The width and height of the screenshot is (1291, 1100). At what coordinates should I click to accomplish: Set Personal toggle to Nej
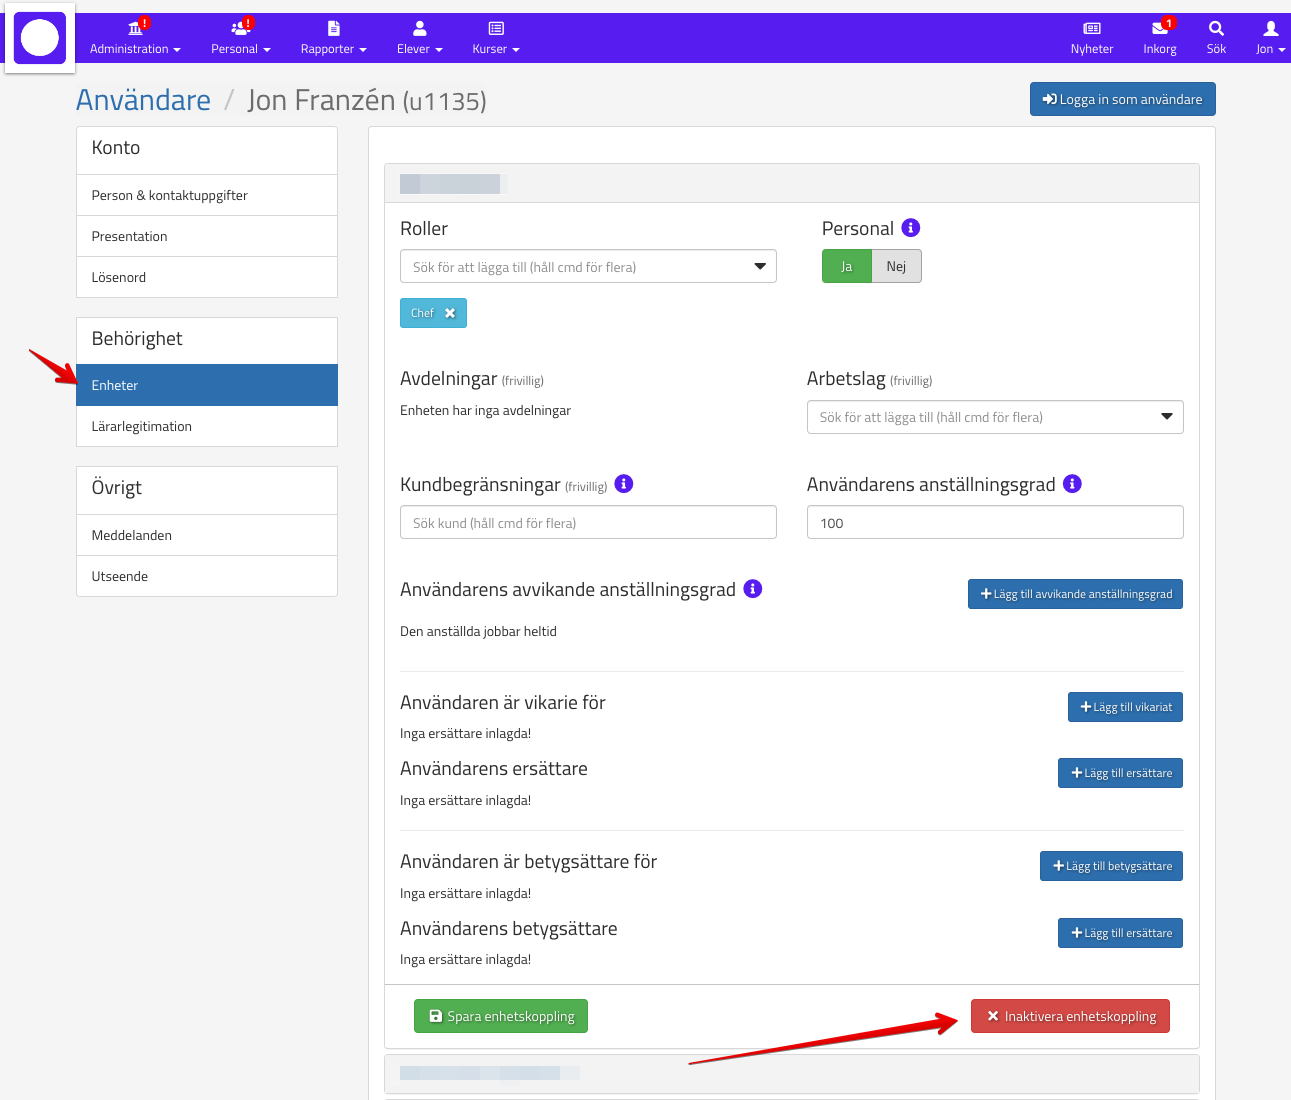point(896,266)
